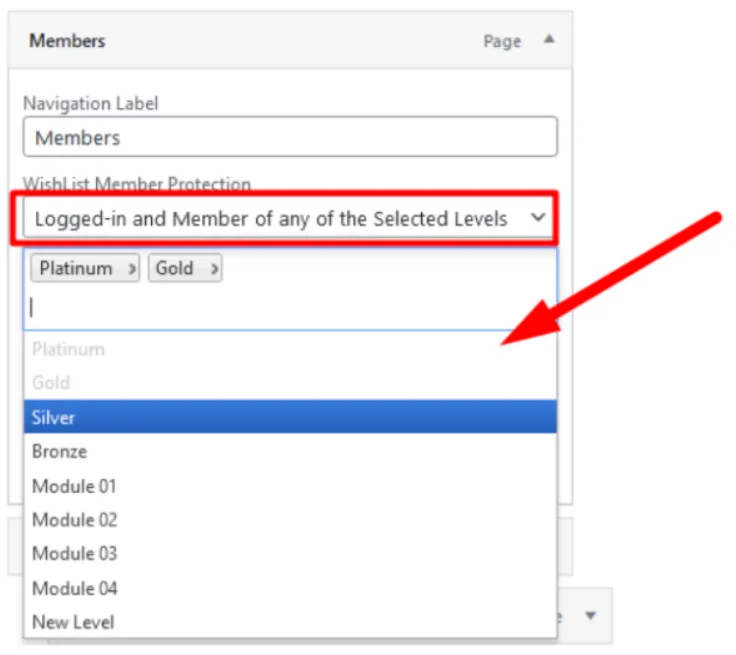This screenshot has width=736, height=655.
Task: Choose the Bronze level option
Action: pyautogui.click(x=290, y=451)
